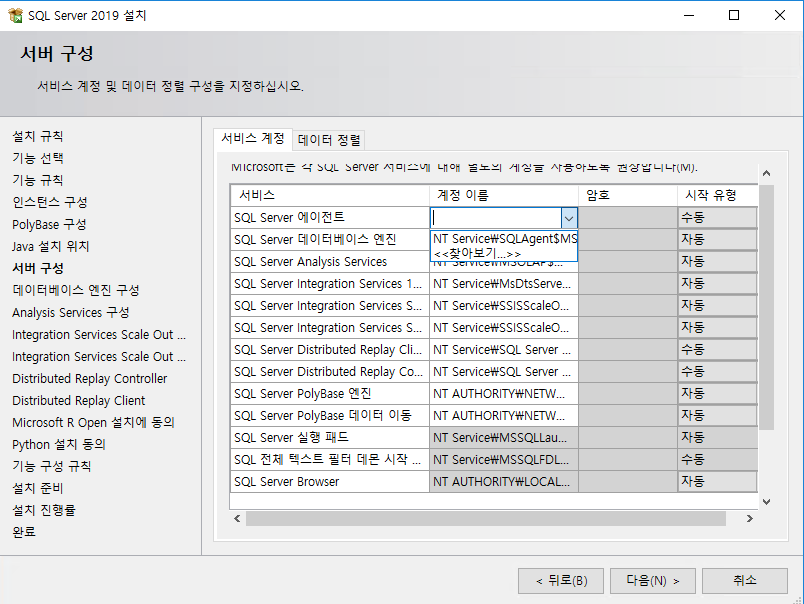Click the 취소 button

[x=745, y=580]
